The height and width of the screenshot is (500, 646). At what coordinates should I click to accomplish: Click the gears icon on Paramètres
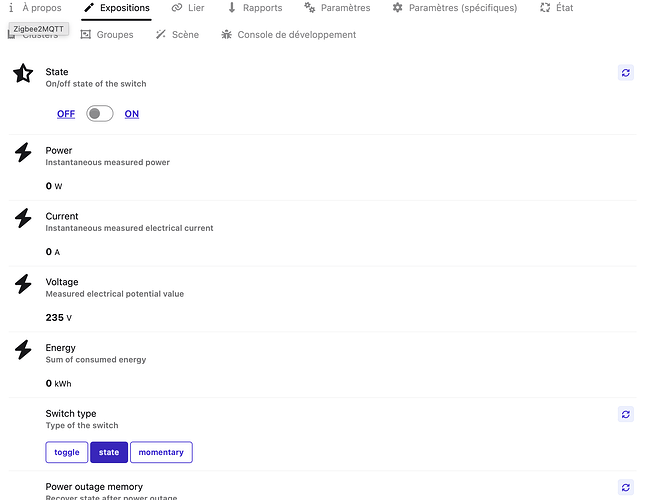pyautogui.click(x=310, y=7)
